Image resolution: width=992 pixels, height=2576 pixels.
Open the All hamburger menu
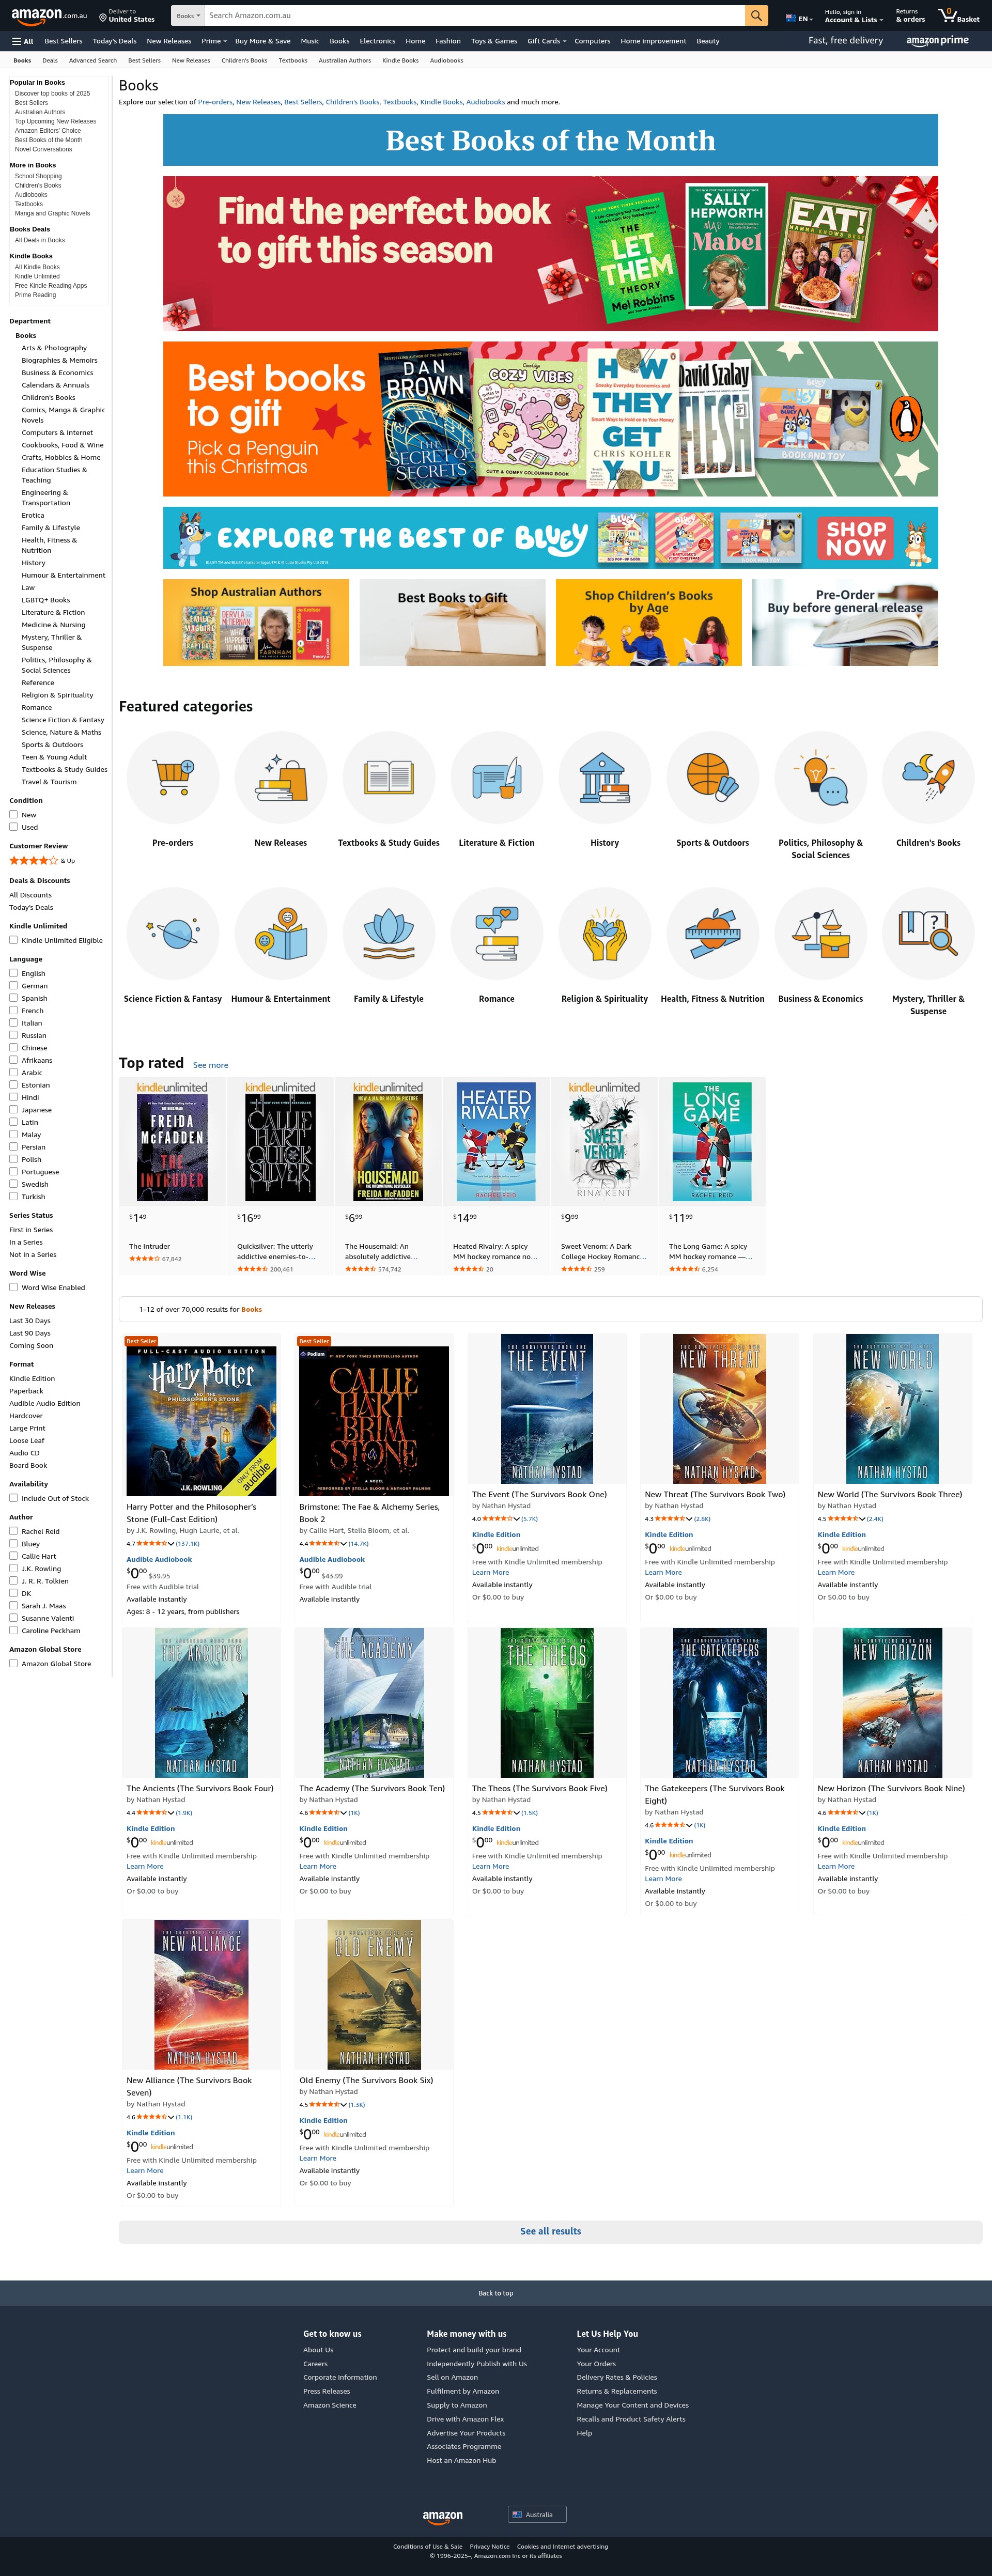(23, 41)
